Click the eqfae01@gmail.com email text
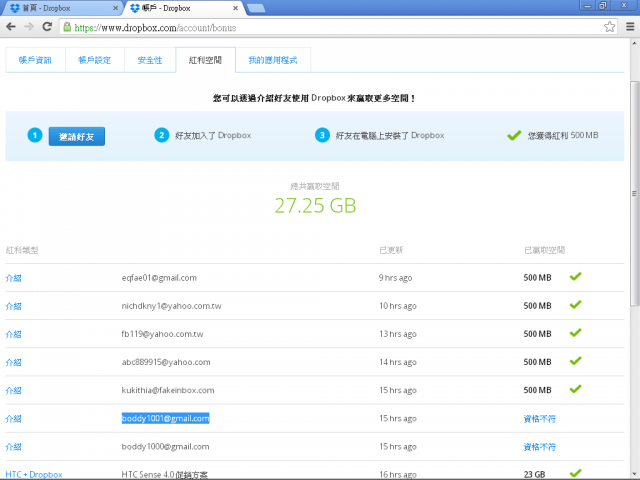This screenshot has height=480, width=640. (x=159, y=278)
